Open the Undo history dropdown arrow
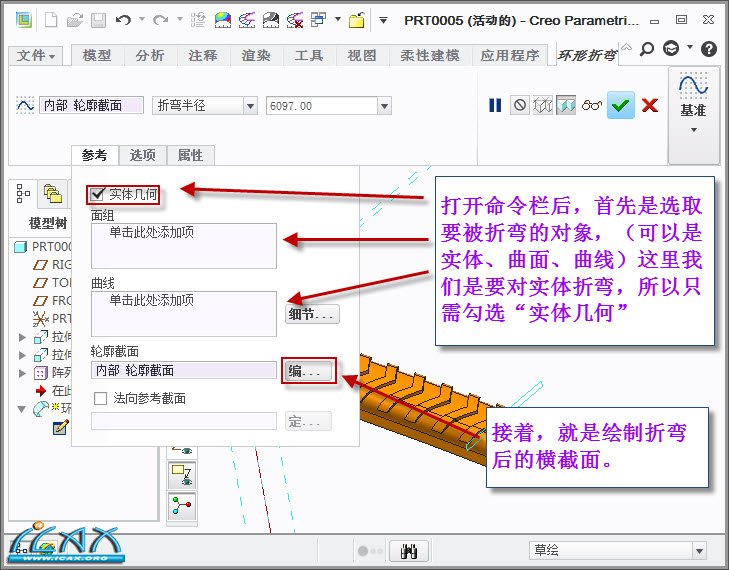 [x=142, y=20]
